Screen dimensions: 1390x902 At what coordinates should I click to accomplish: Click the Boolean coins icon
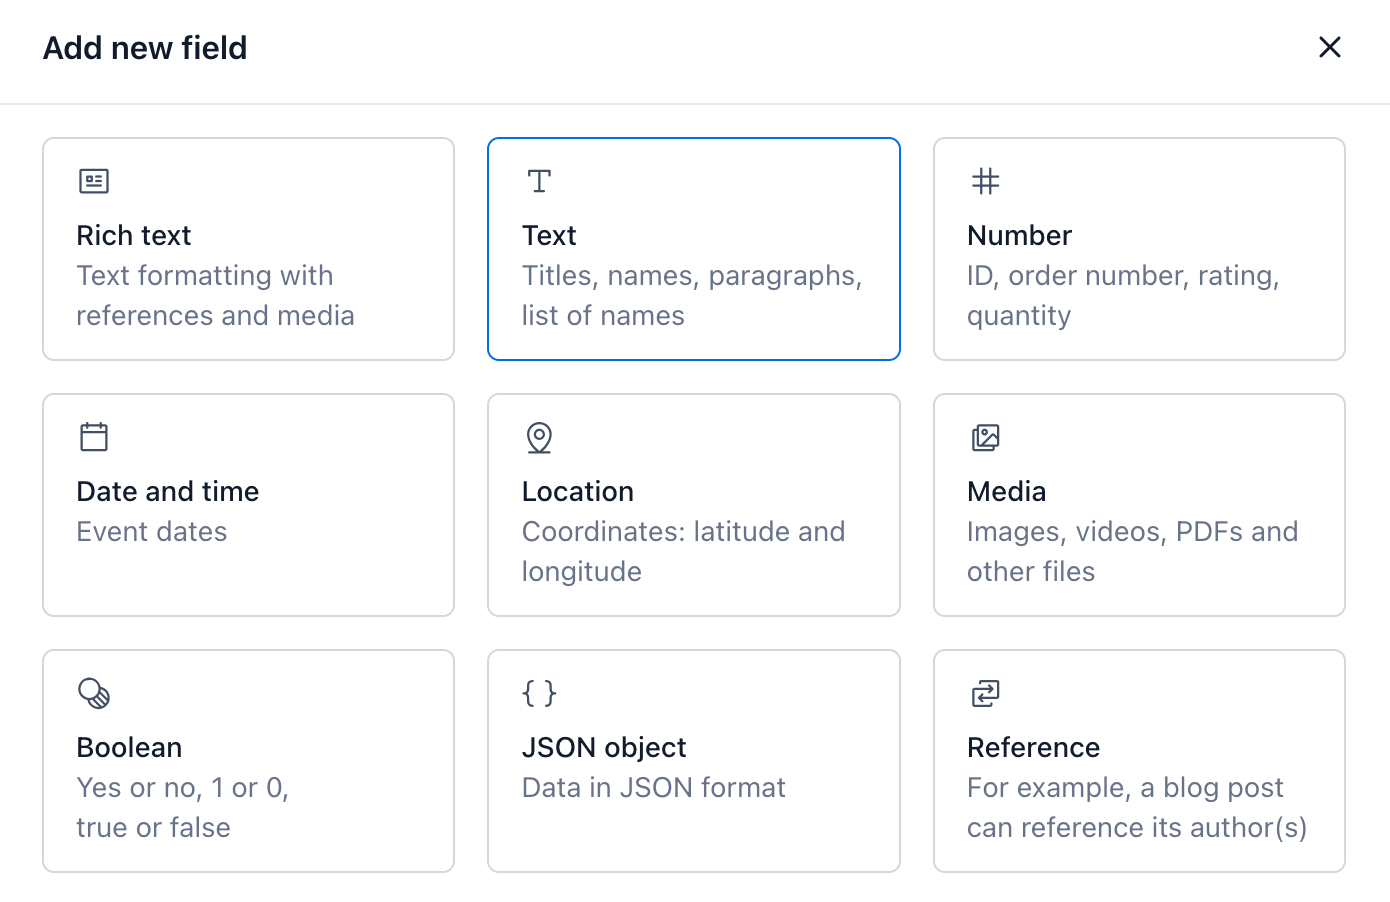(x=93, y=693)
